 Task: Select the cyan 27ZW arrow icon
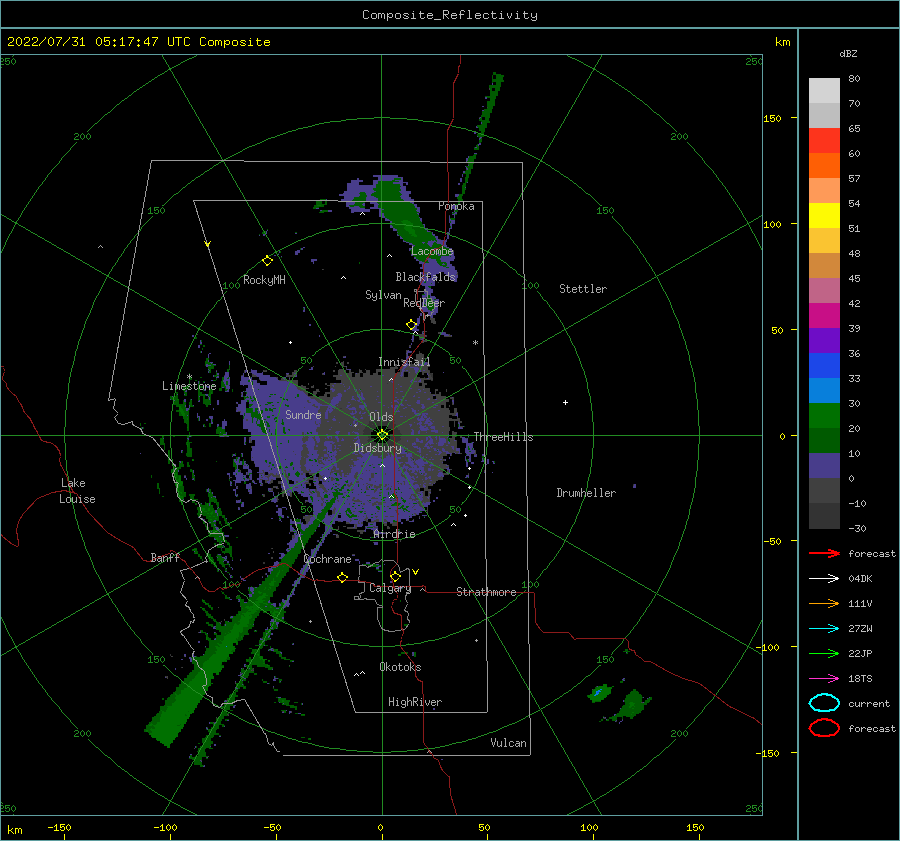click(x=824, y=629)
